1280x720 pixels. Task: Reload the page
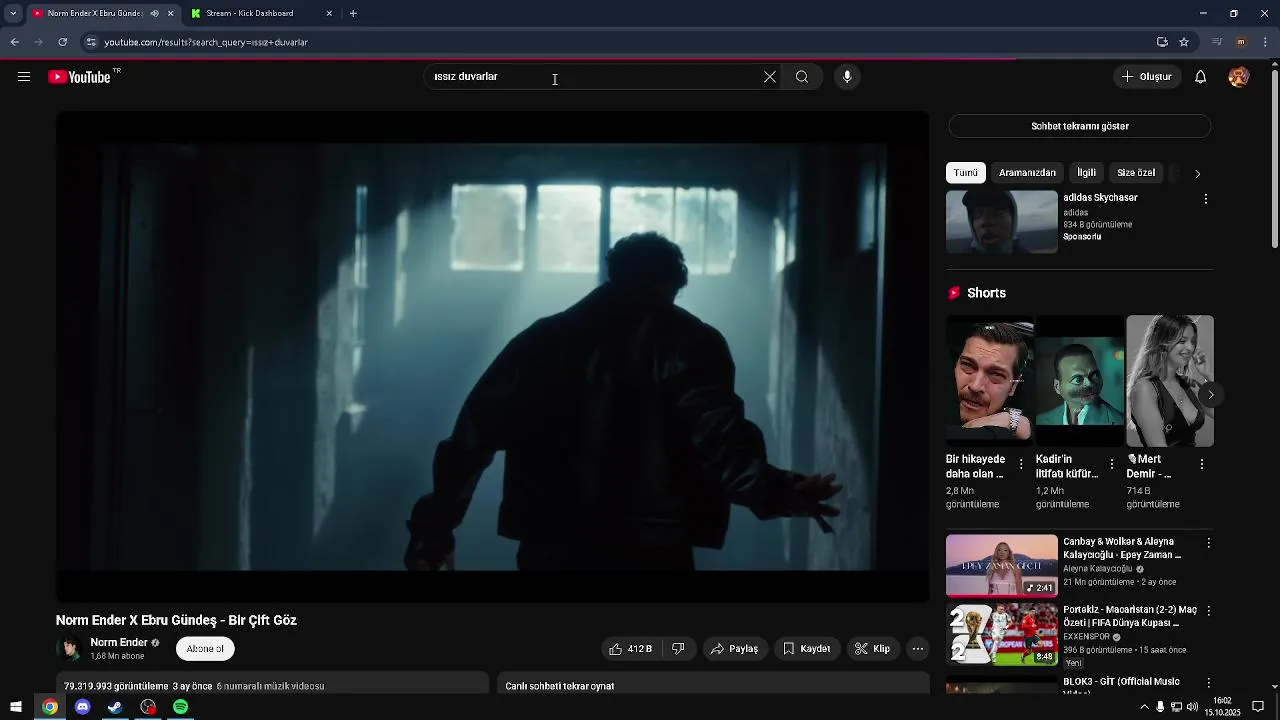(62, 42)
